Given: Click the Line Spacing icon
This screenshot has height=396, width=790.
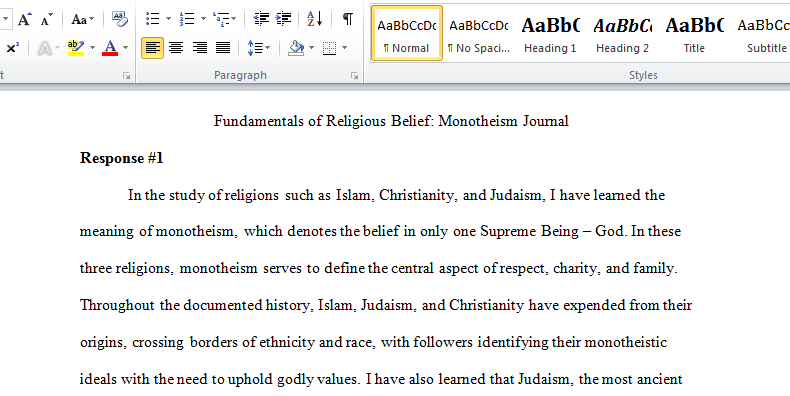Looking at the screenshot, I should [x=255, y=48].
